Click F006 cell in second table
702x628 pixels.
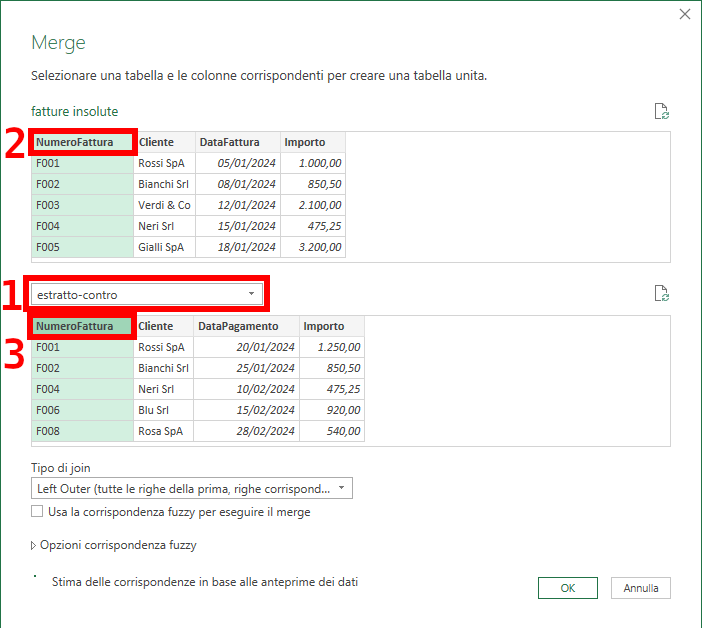pyautogui.click(x=82, y=410)
